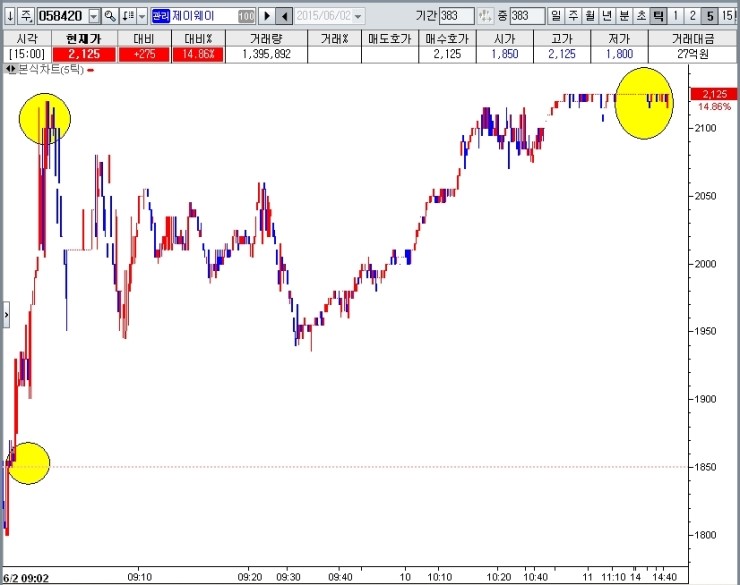Expand the dropdown next to sort icon

(142, 17)
